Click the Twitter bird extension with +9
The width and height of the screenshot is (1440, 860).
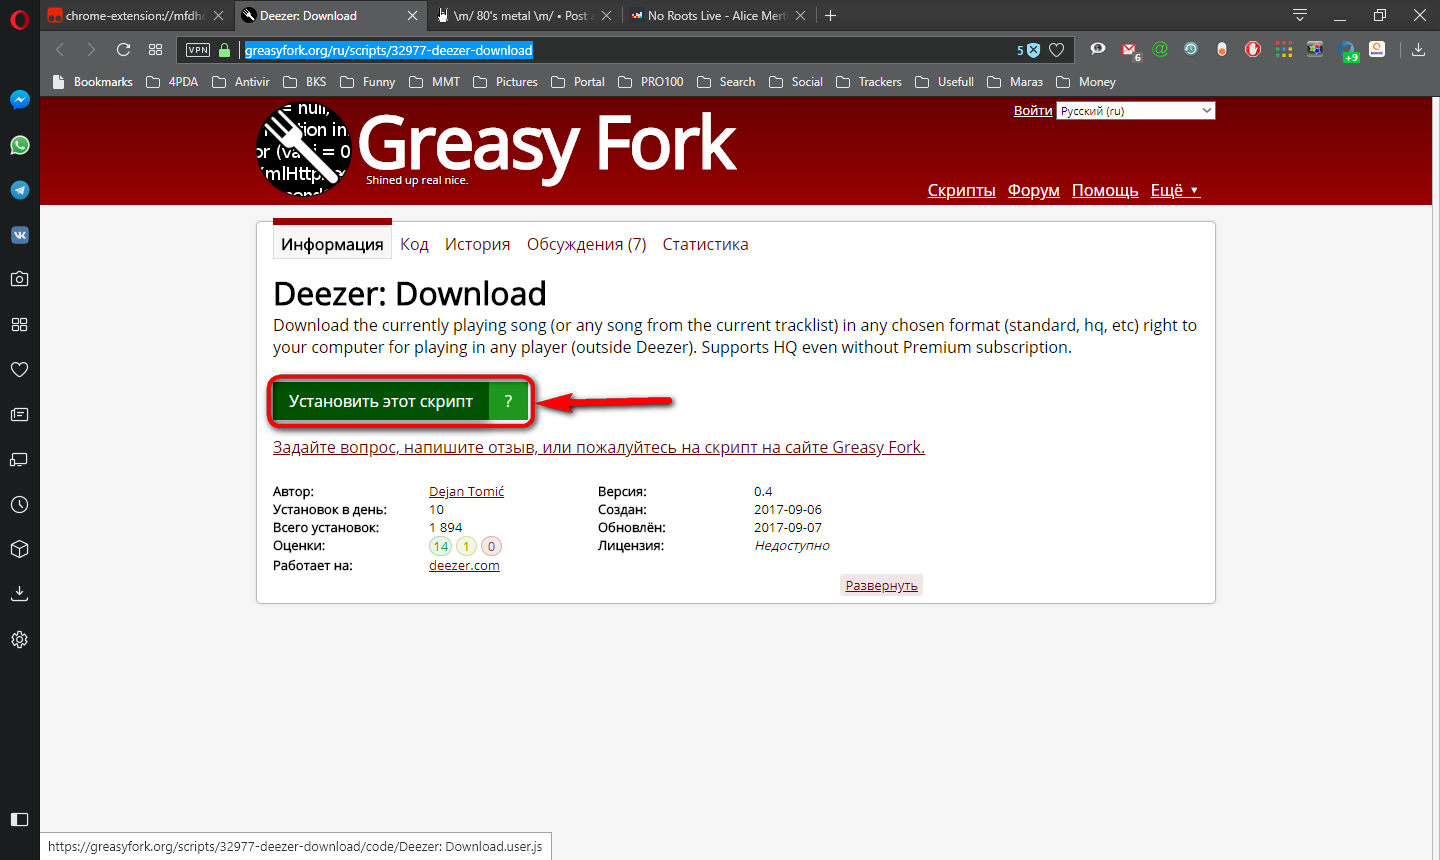point(1347,50)
